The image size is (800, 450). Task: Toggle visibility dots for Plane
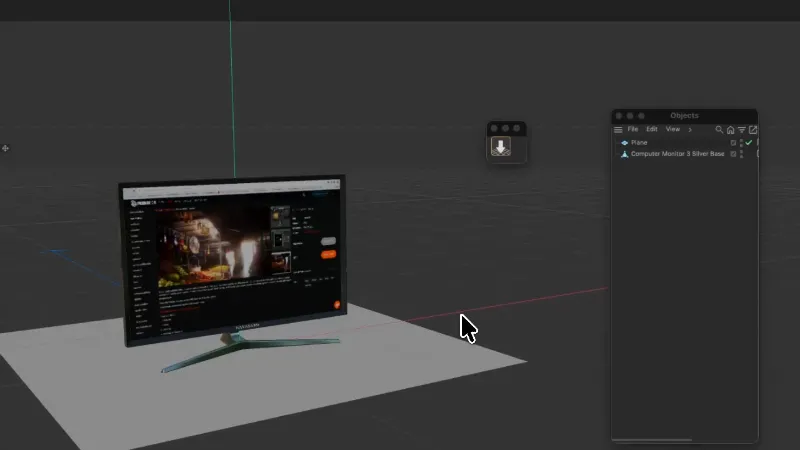741,143
